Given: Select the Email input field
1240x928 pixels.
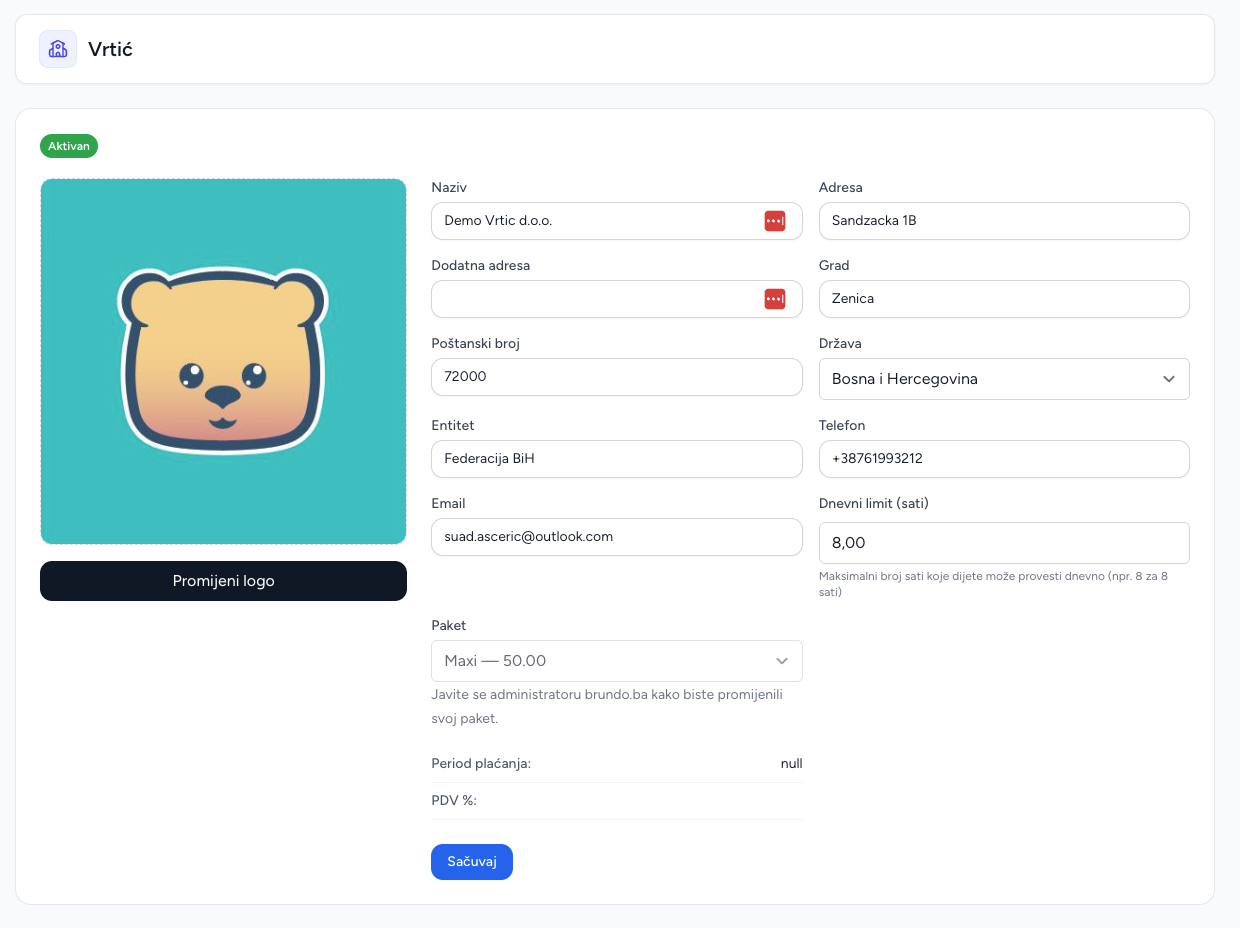Looking at the screenshot, I should point(617,537).
